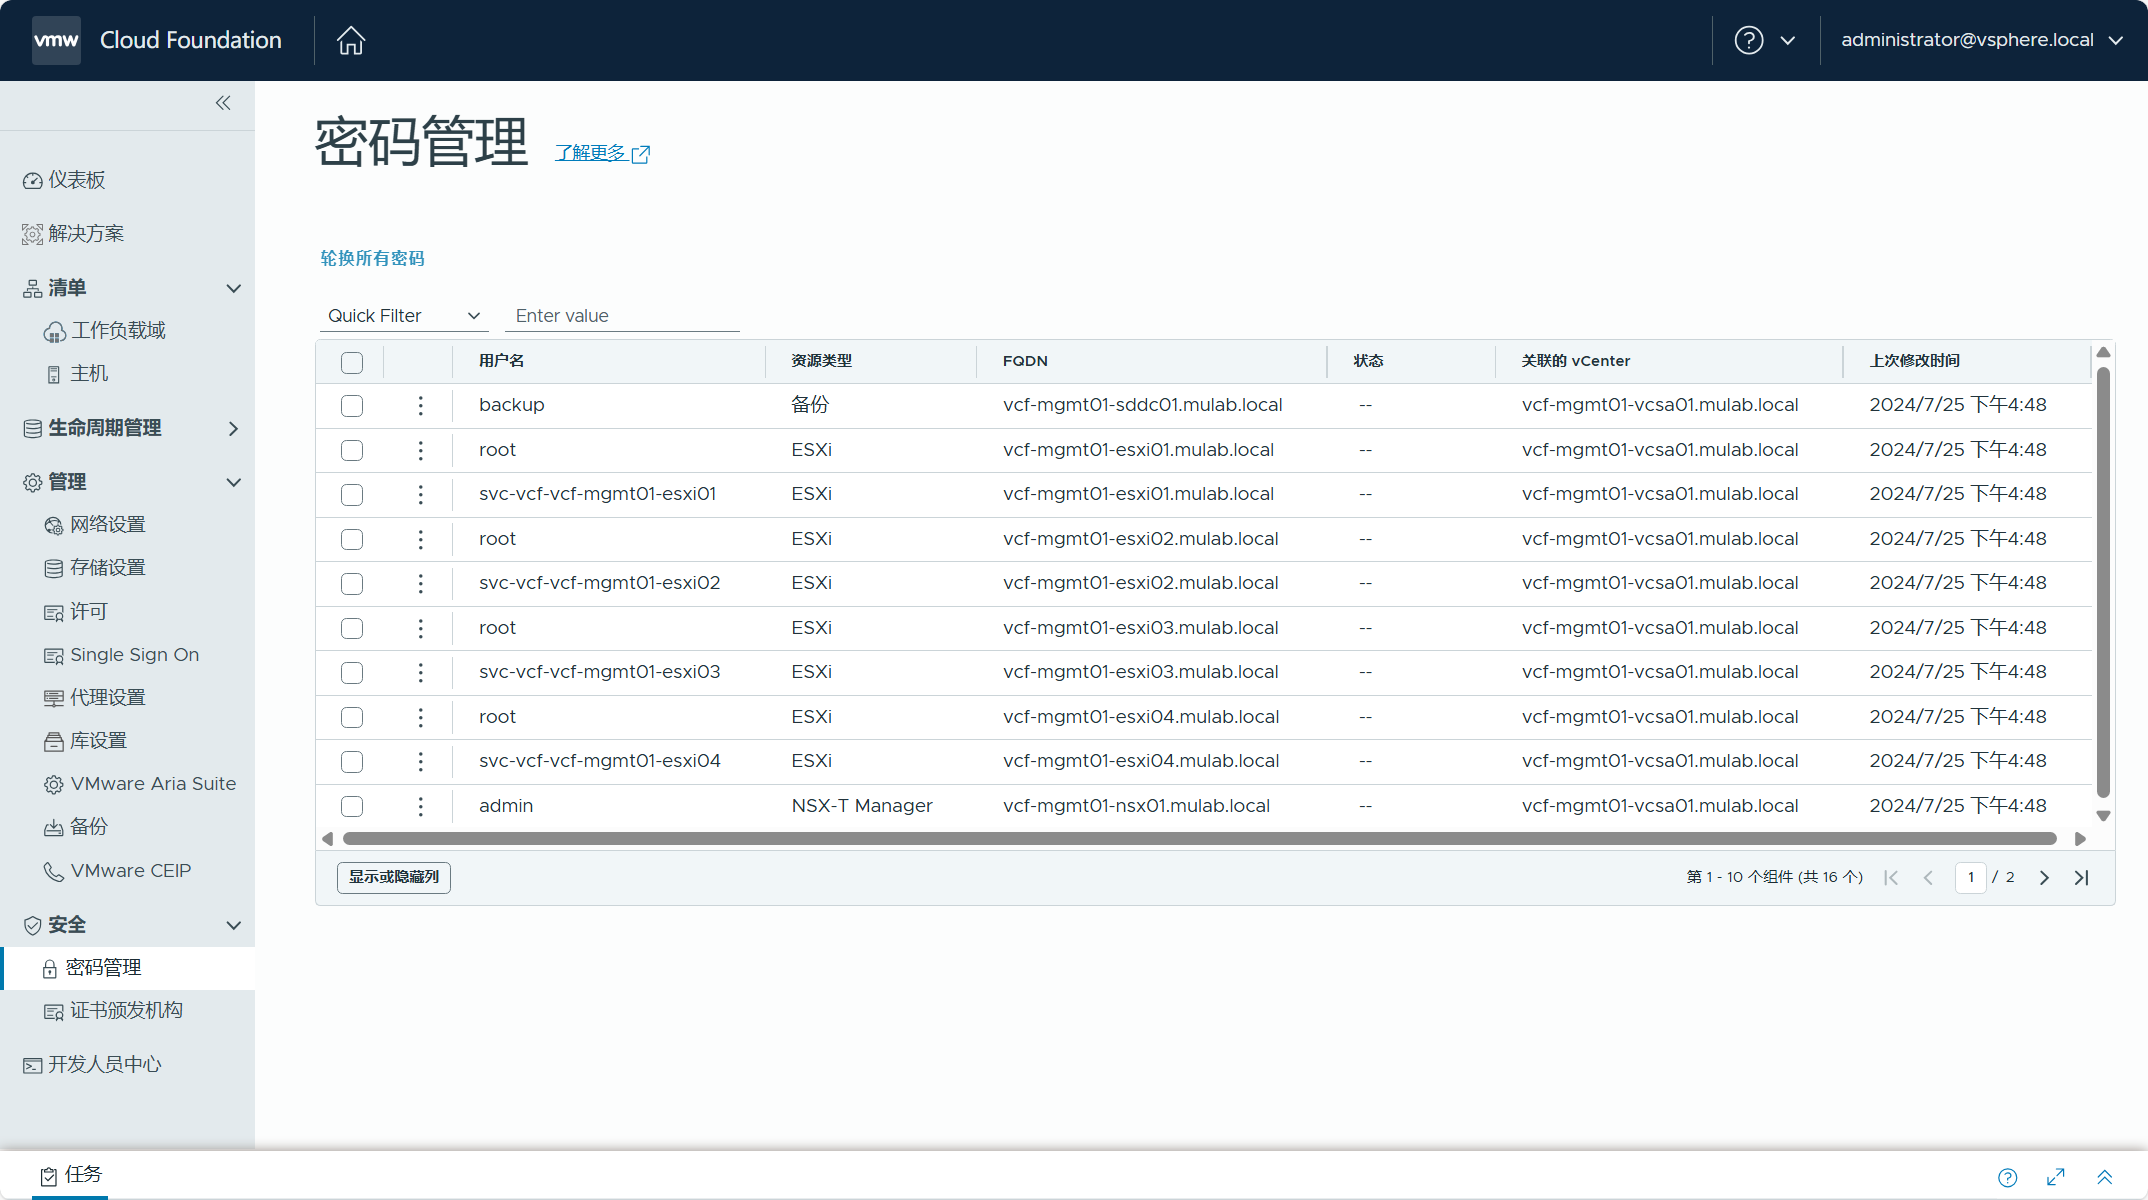Select checkbox for admin NSX-T Manager row
Image resolution: width=2148 pixels, height=1200 pixels.
[352, 806]
